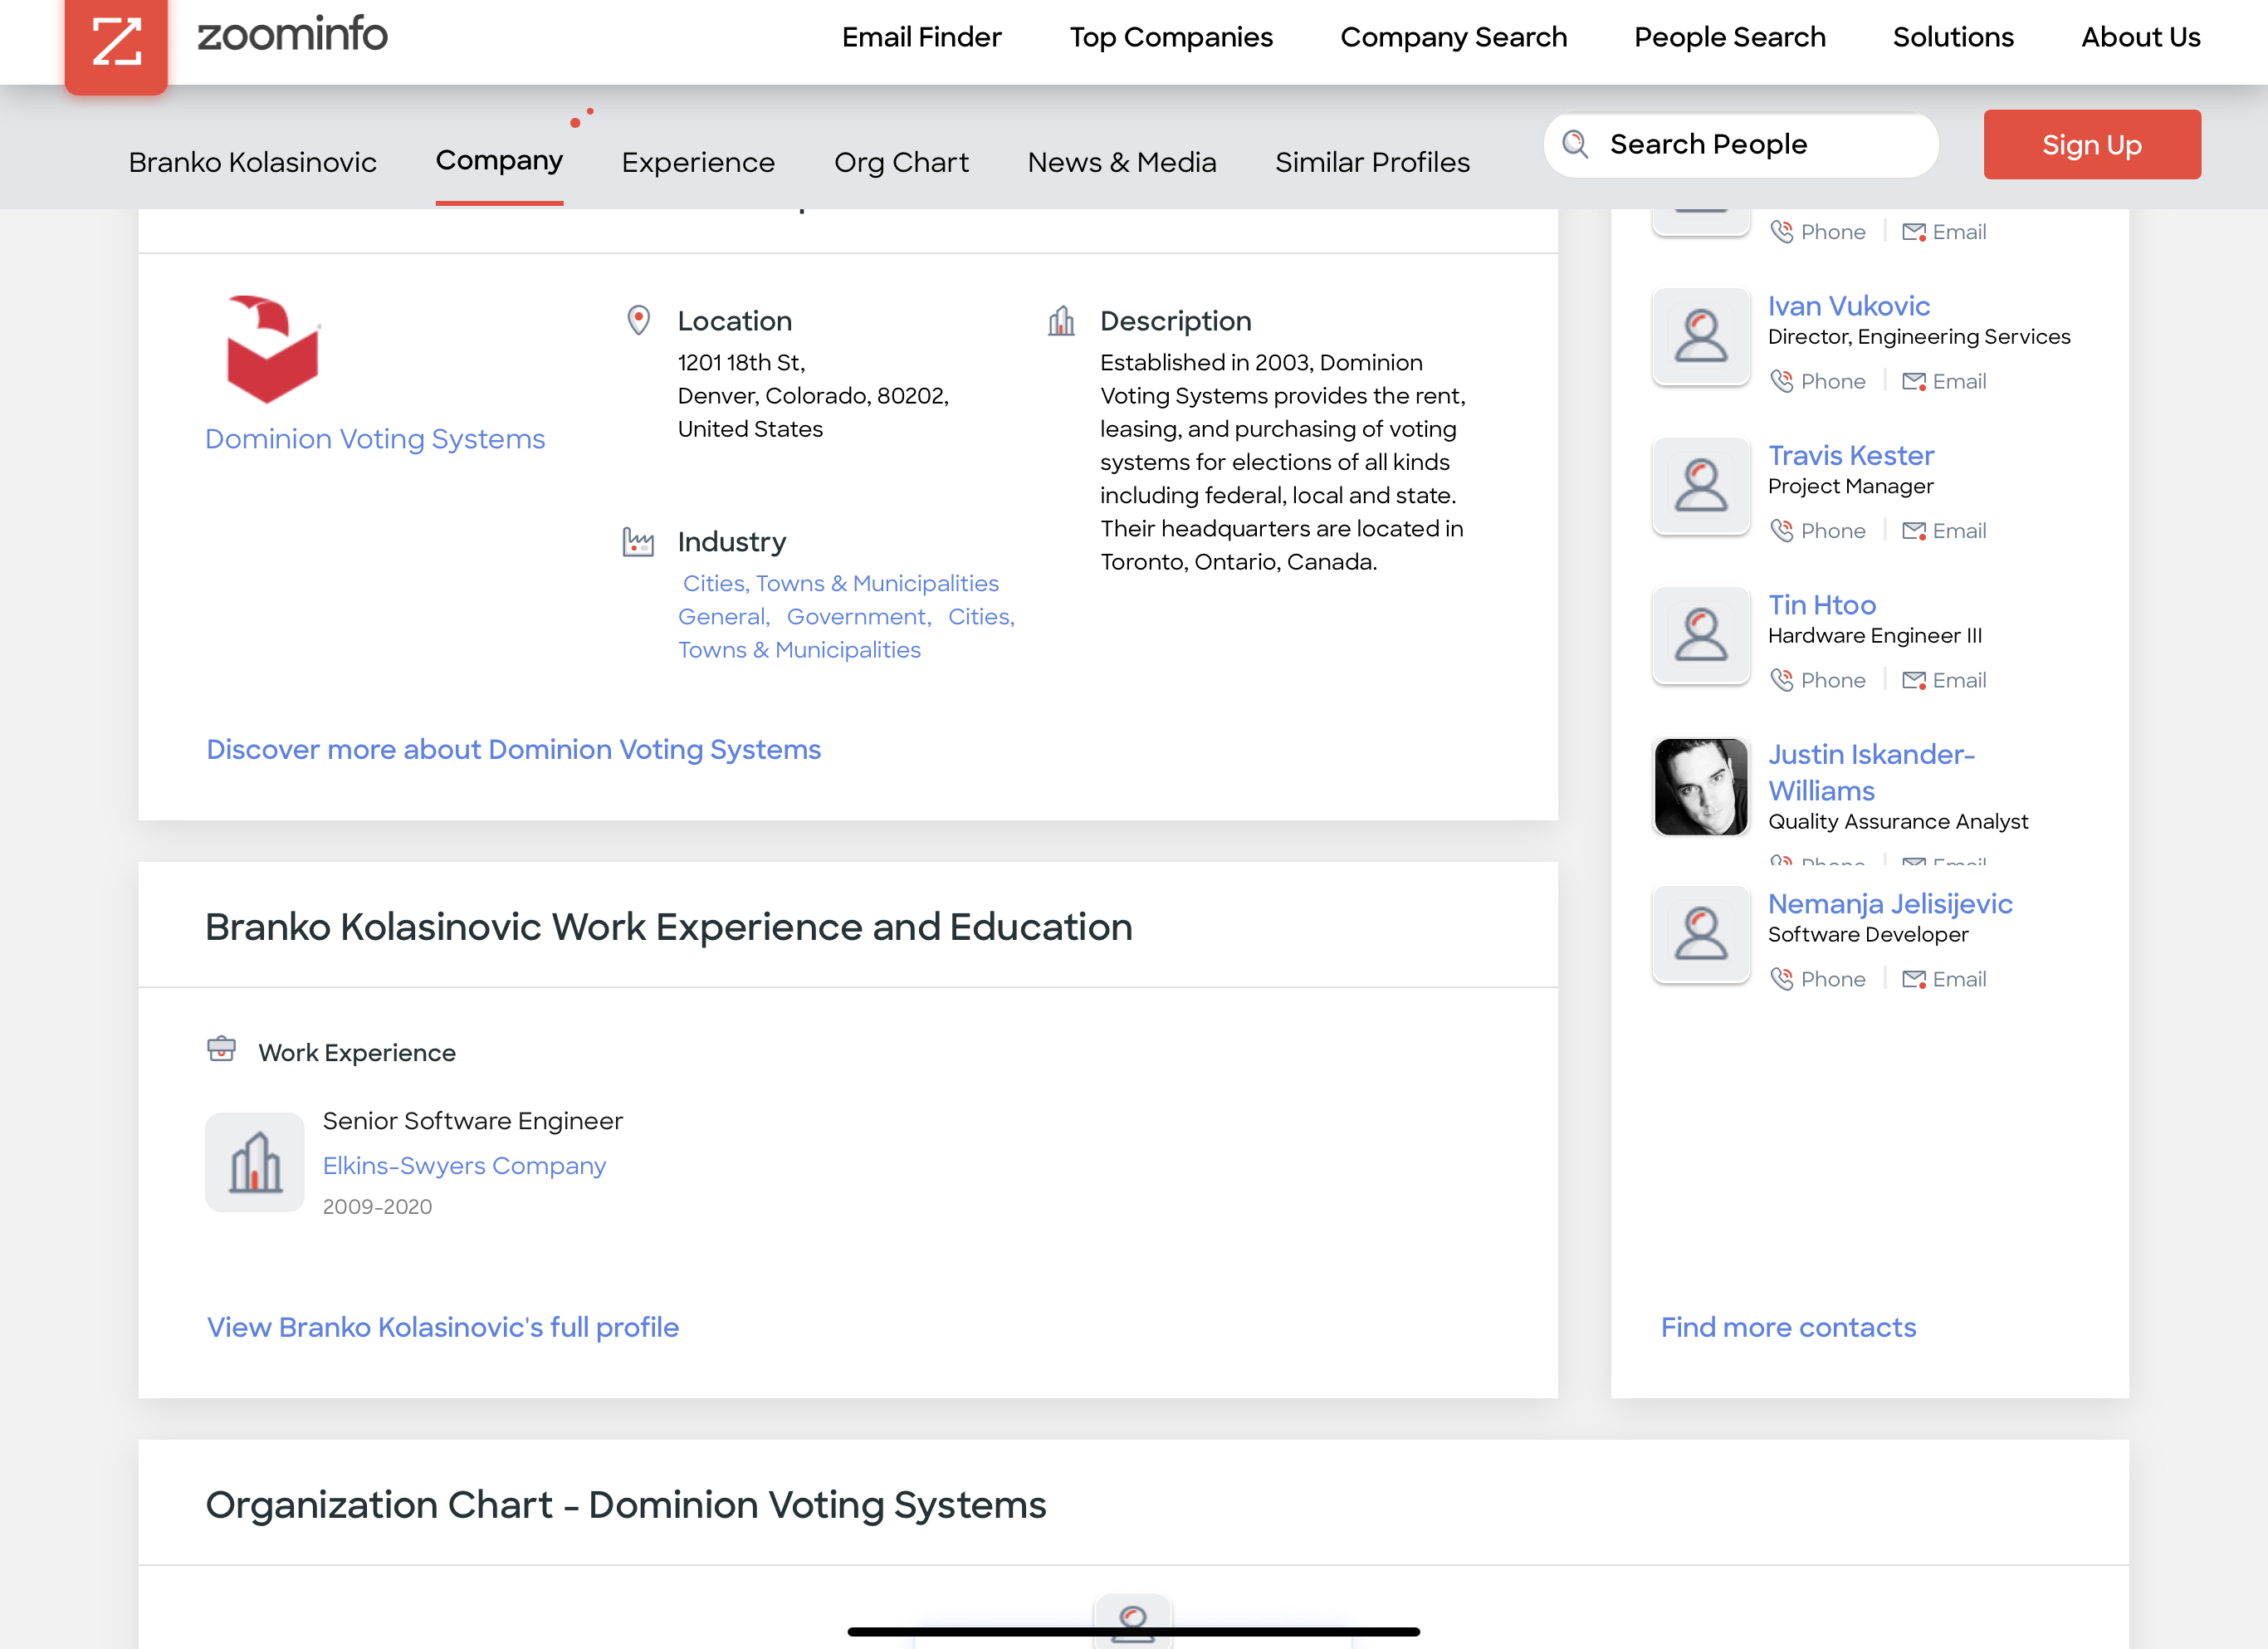Viewport: 2268px width, 1649px height.
Task: Click the zoominfo wordmark text
Action: click(292, 34)
